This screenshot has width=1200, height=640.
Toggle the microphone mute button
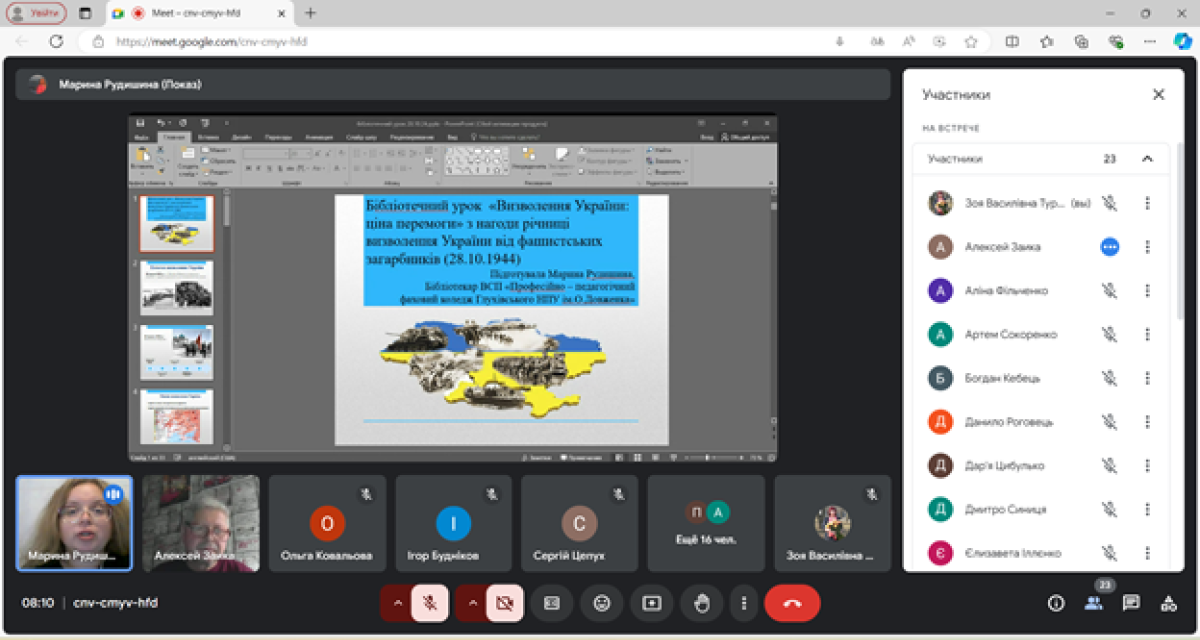tap(430, 603)
